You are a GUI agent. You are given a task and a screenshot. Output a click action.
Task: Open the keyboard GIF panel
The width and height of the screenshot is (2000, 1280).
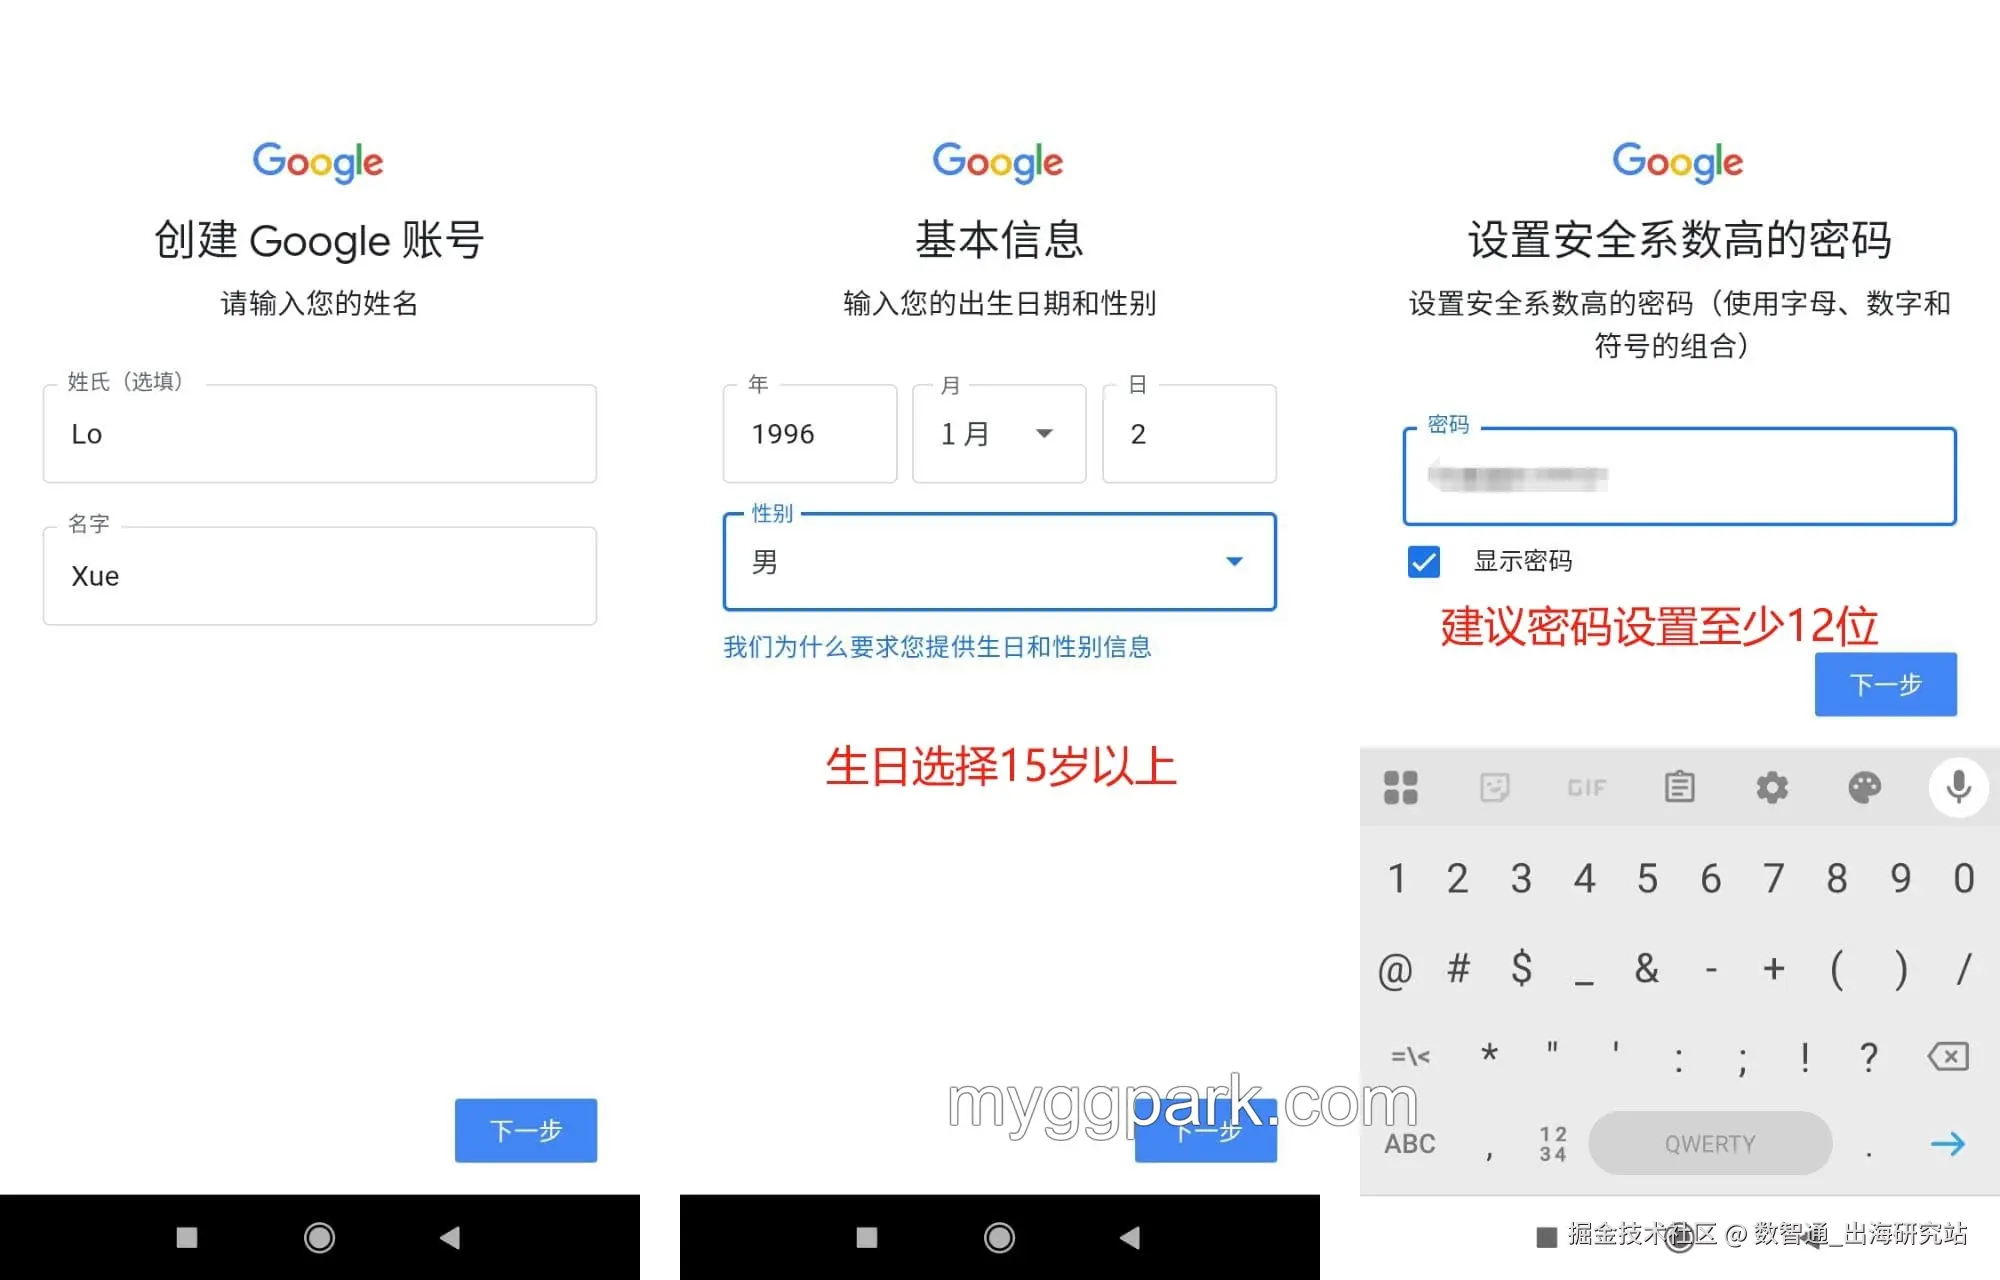click(1587, 788)
